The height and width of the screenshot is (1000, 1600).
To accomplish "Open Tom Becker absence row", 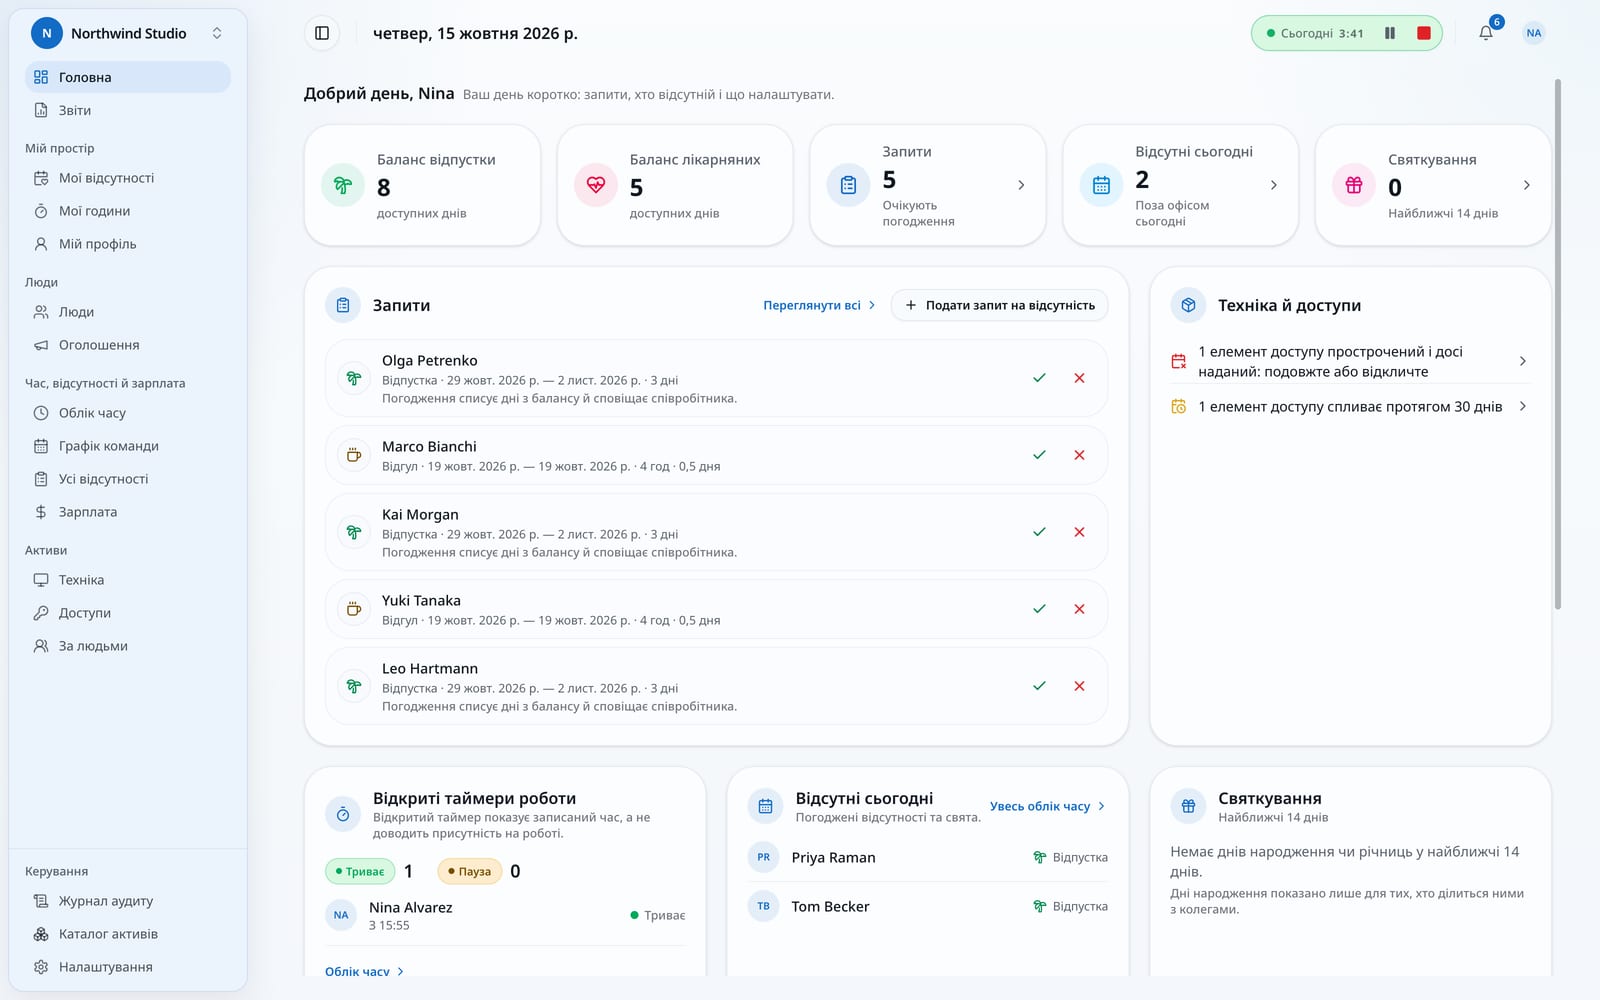I will (x=928, y=906).
